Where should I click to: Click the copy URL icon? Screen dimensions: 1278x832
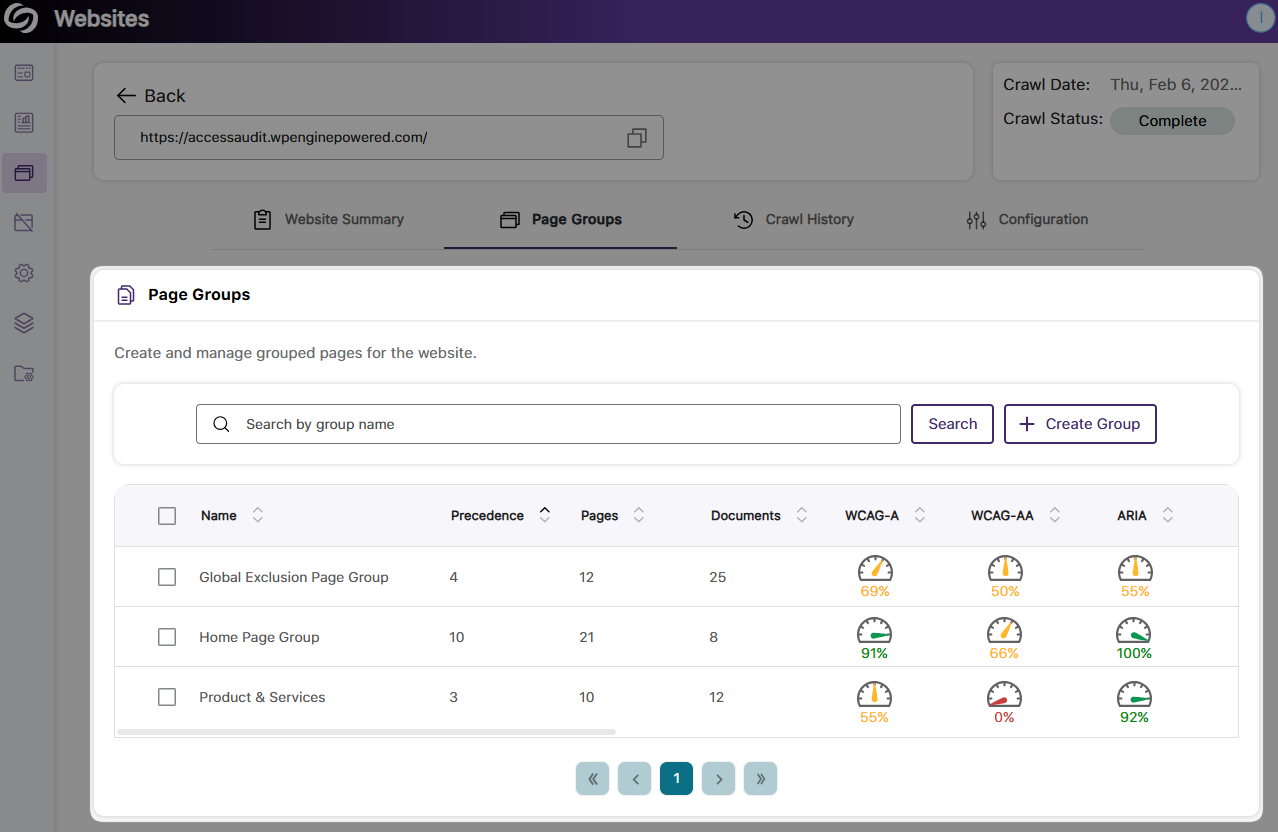click(x=636, y=138)
